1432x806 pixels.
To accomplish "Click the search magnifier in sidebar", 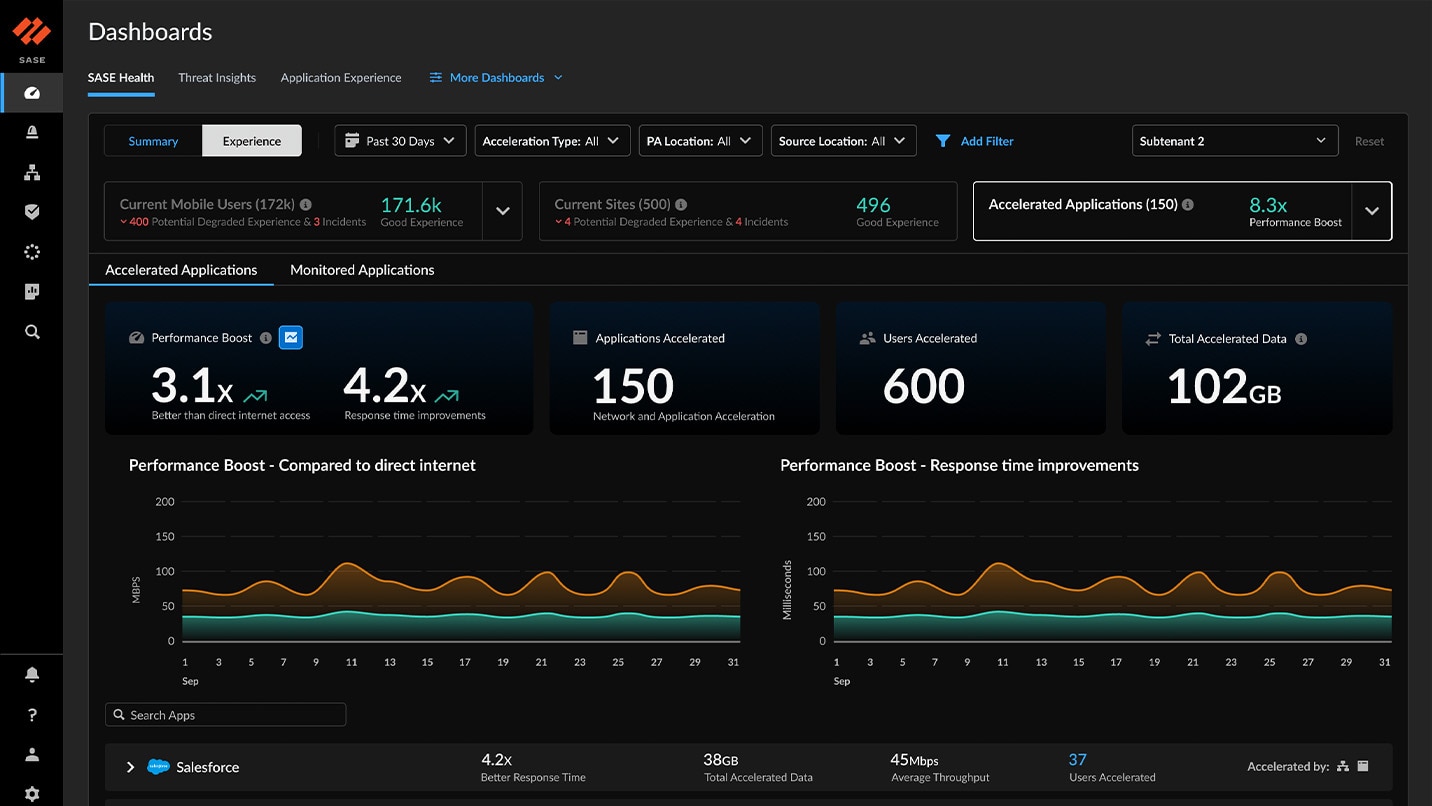I will click(32, 332).
